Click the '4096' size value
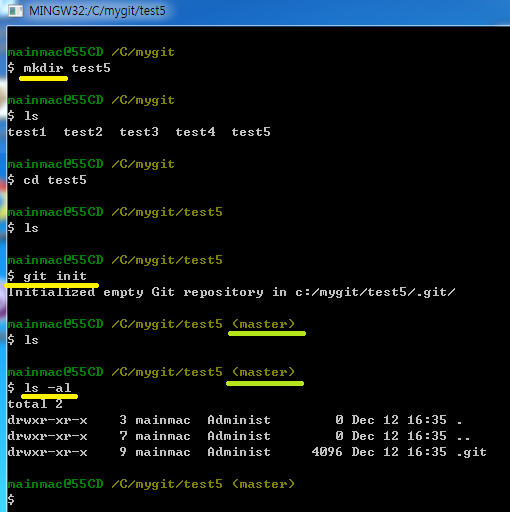This screenshot has height=512, width=510. pyautogui.click(x=327, y=452)
